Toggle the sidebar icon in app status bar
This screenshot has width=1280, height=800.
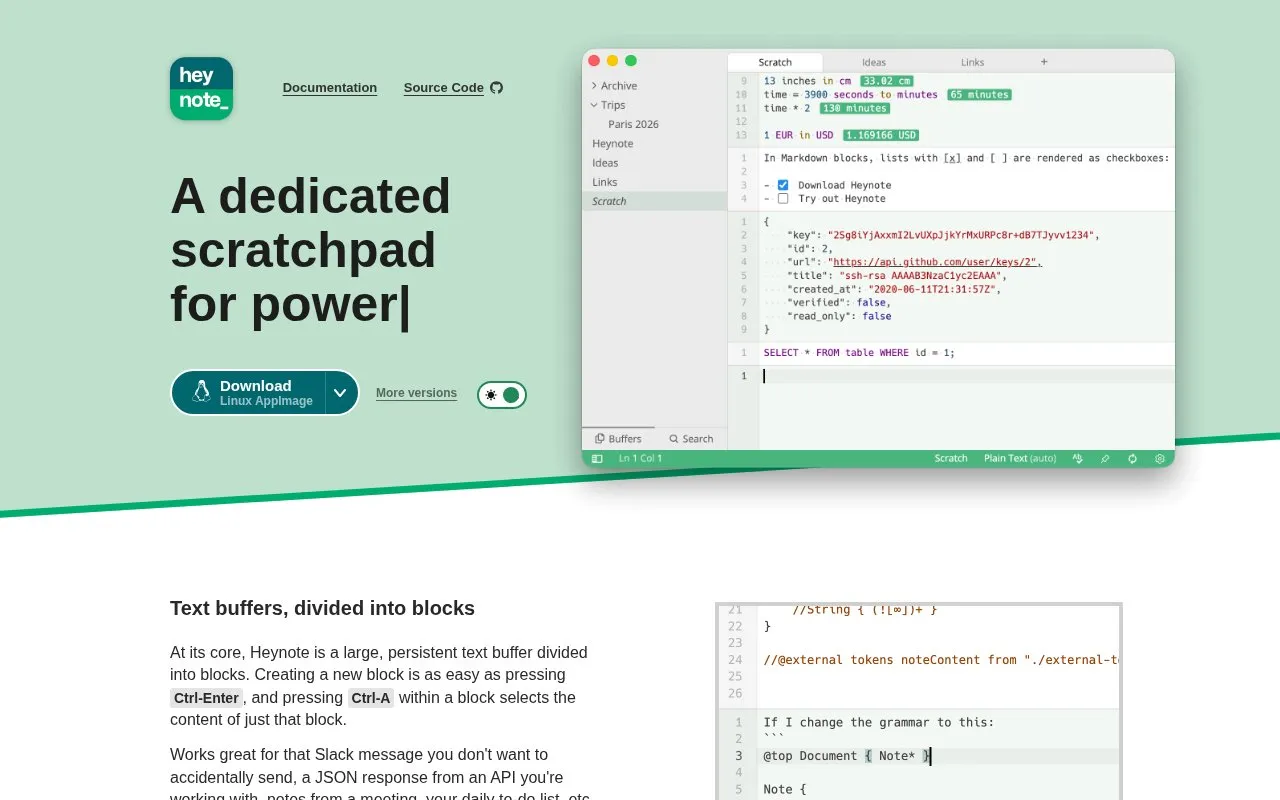(x=597, y=458)
